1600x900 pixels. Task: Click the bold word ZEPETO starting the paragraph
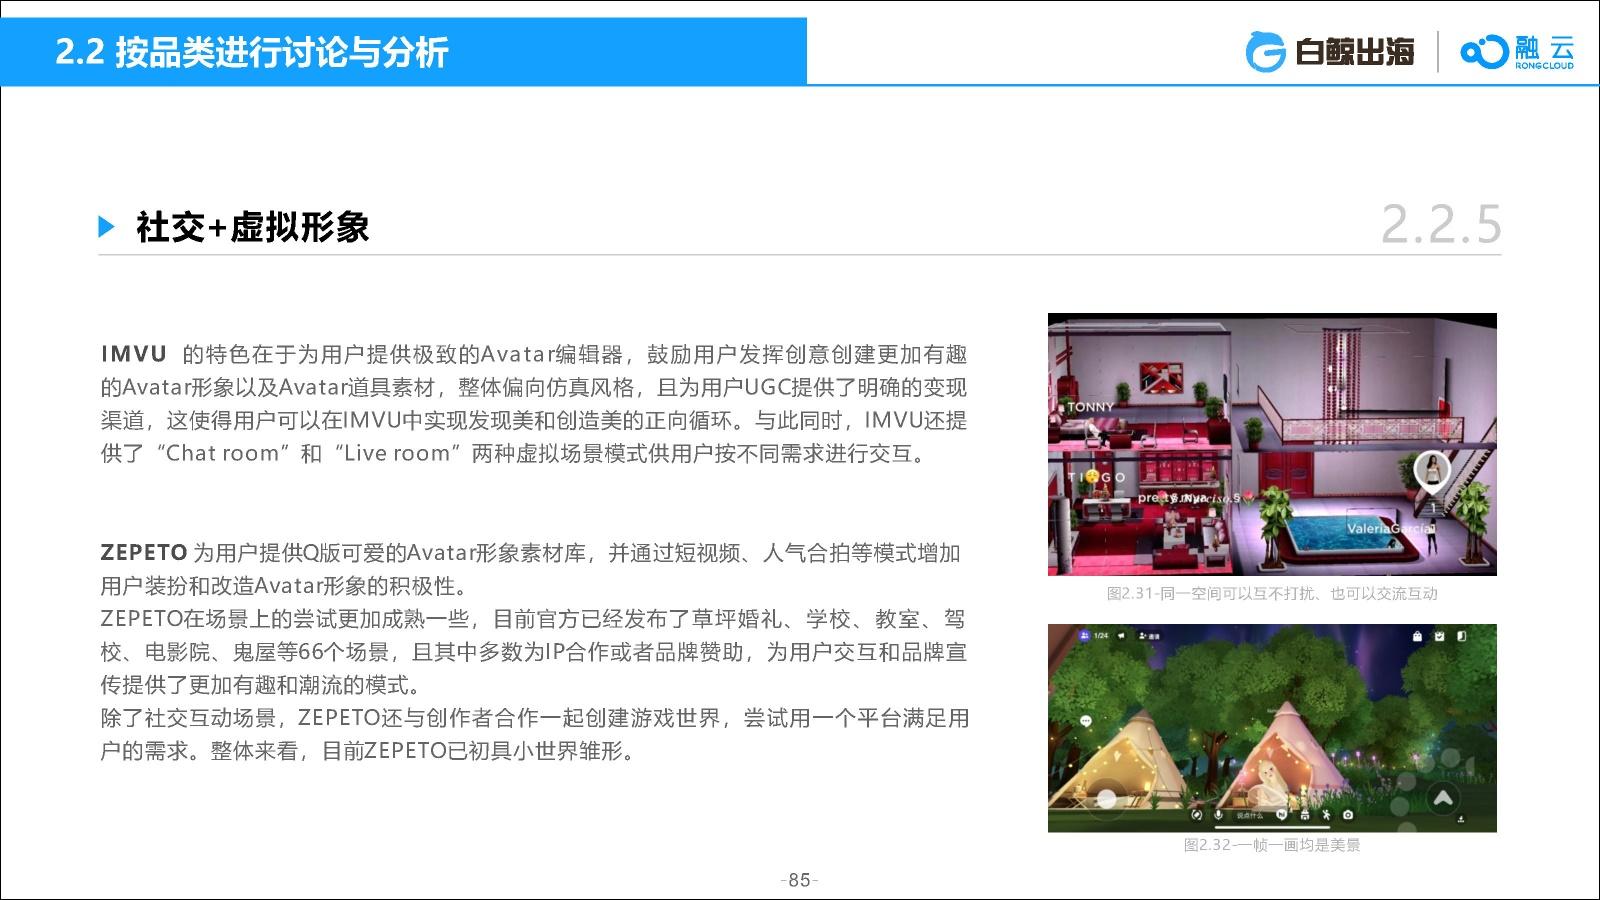tap(144, 552)
